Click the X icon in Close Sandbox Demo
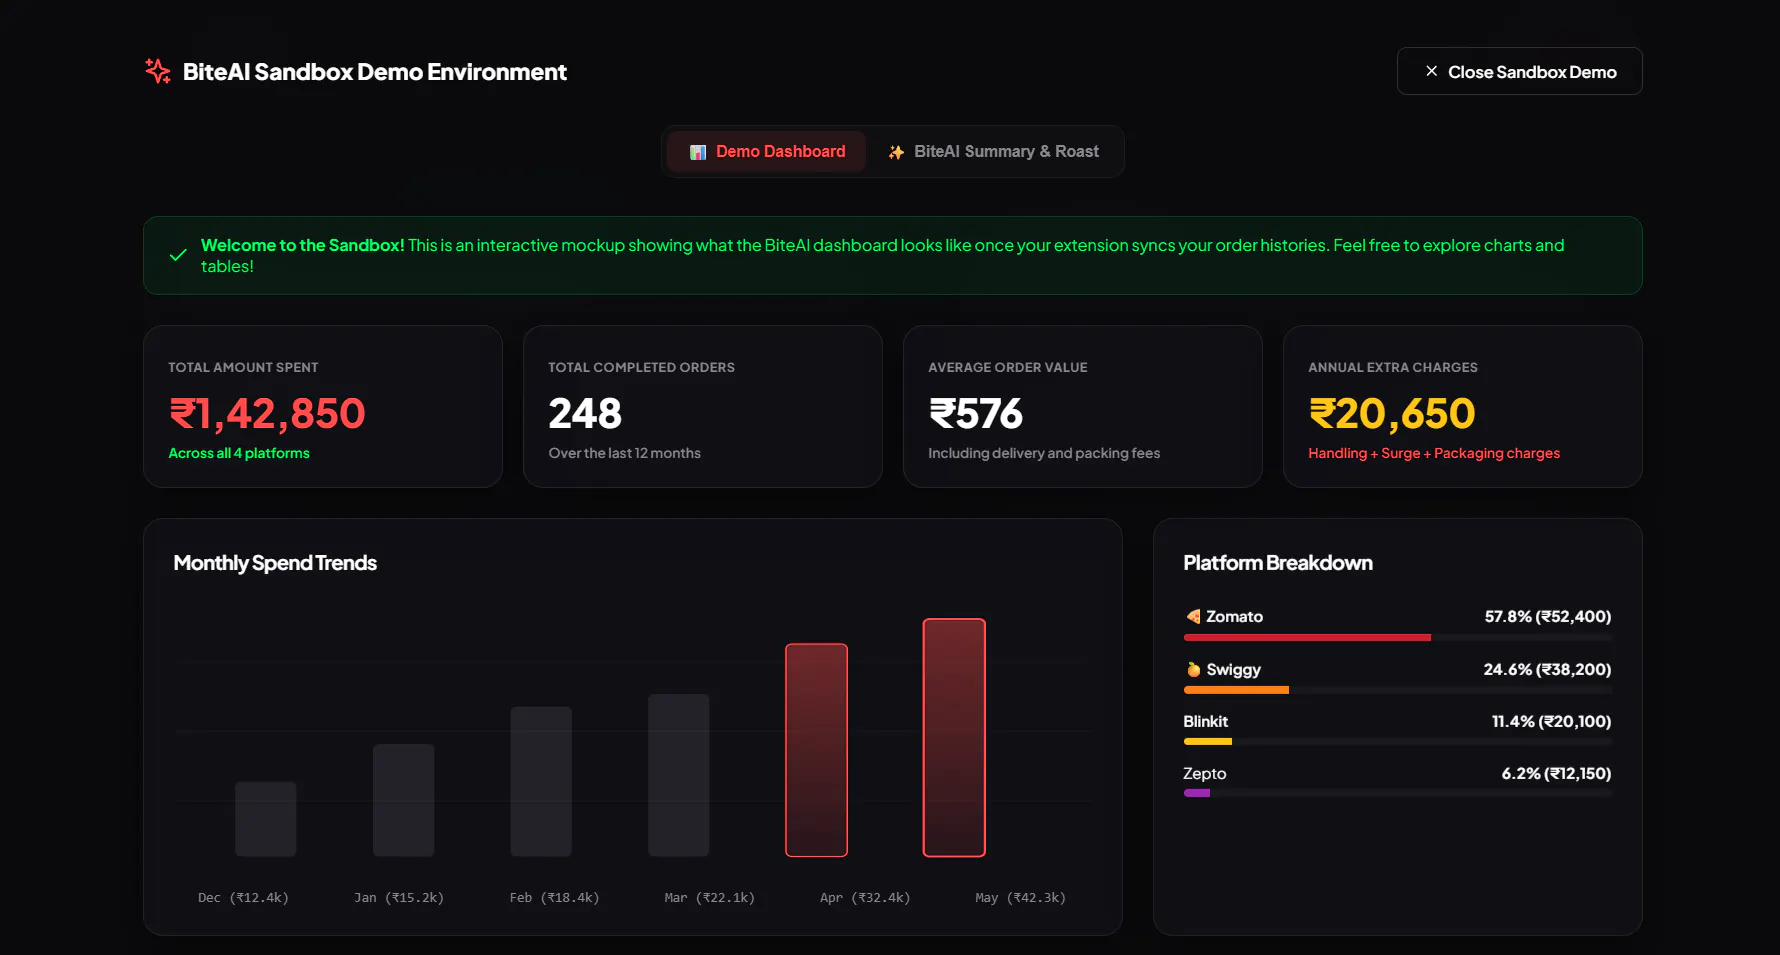This screenshot has height=955, width=1780. coord(1431,71)
